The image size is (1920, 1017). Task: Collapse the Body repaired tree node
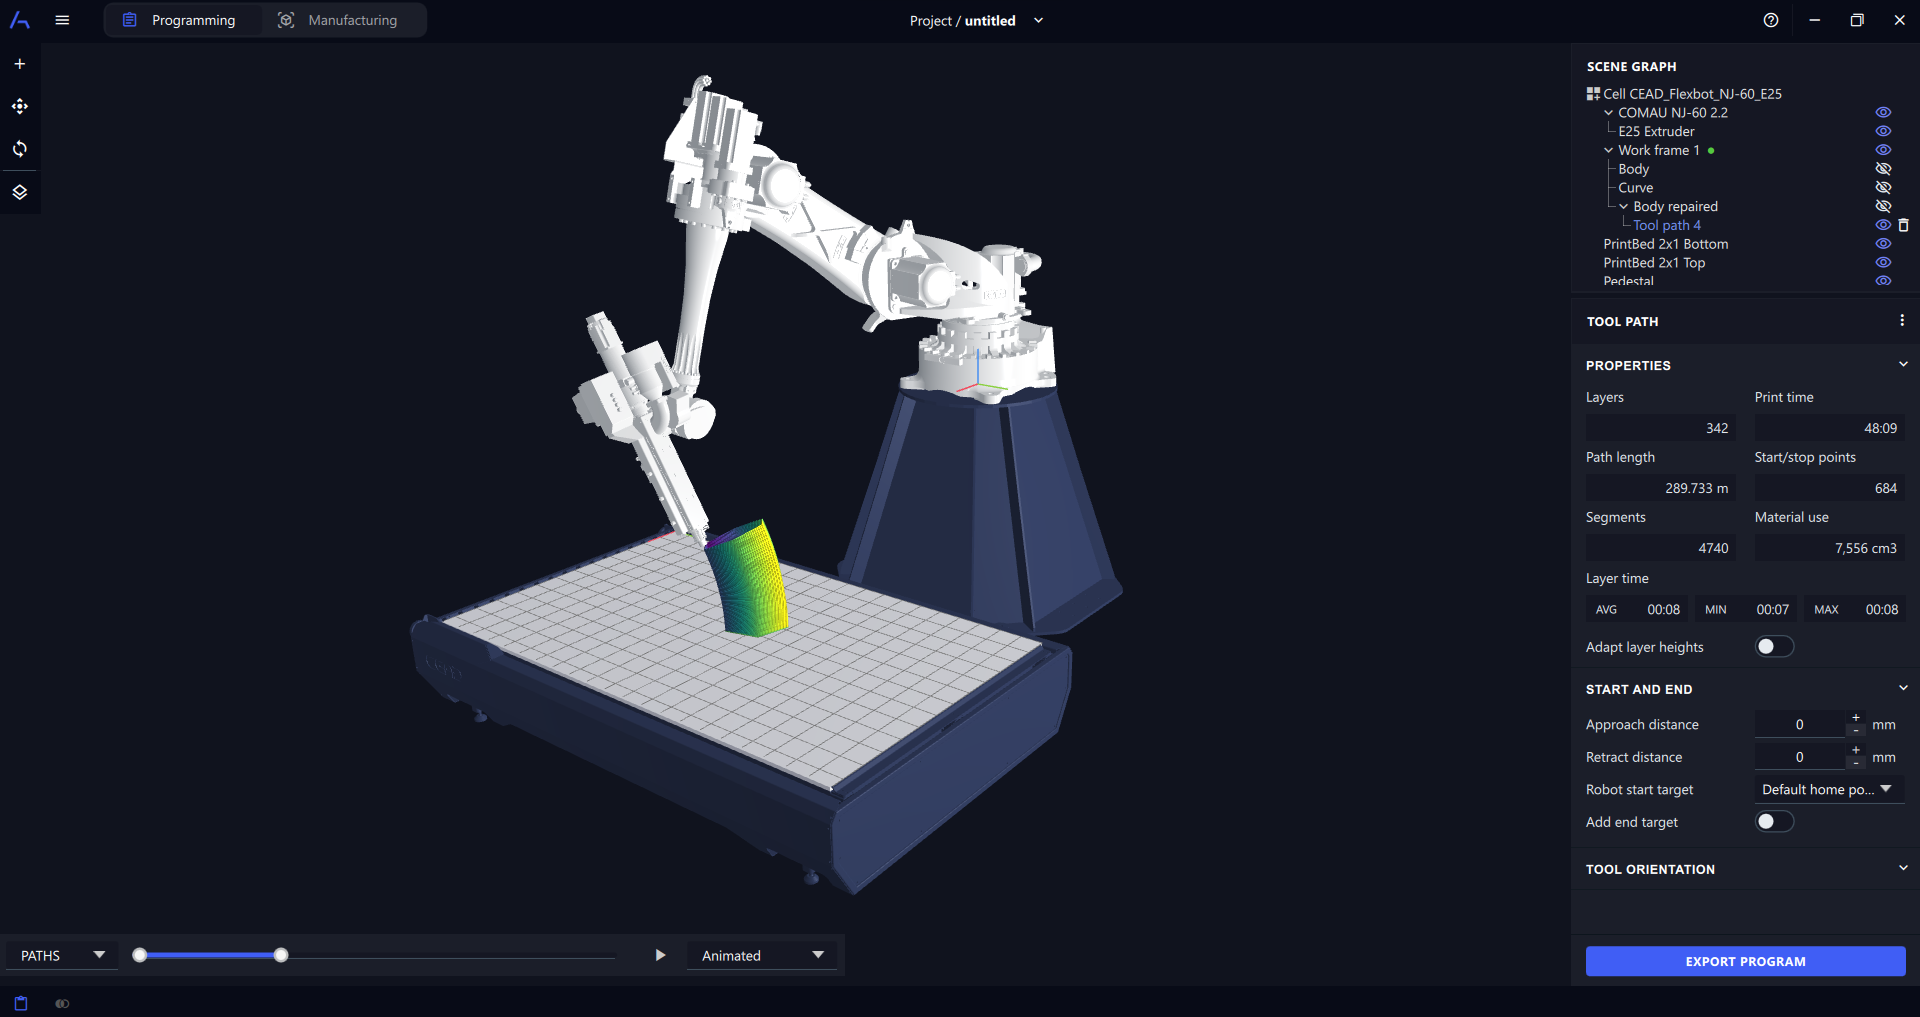1624,207
